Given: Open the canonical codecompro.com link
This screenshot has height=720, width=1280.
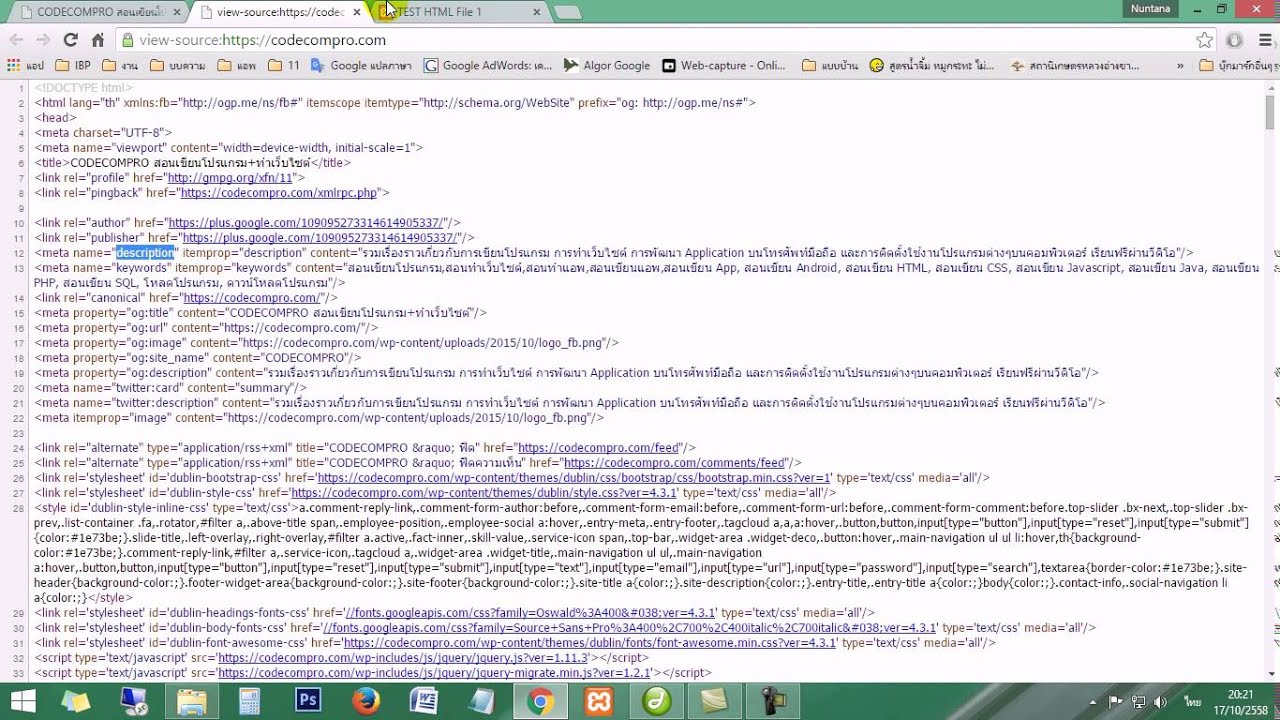Looking at the screenshot, I should coord(252,298).
